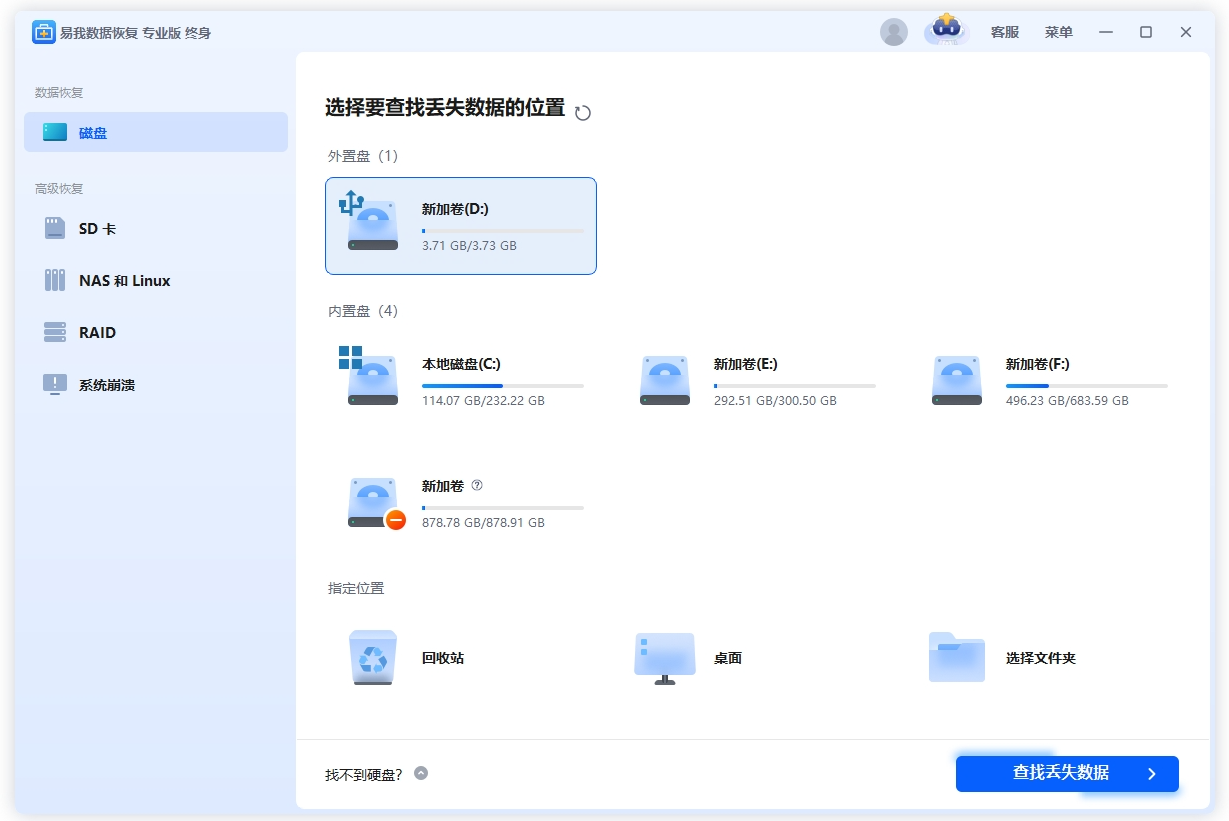The image size is (1229, 821).
Task: Click the F: drive usage bar
Action: pos(1087,385)
